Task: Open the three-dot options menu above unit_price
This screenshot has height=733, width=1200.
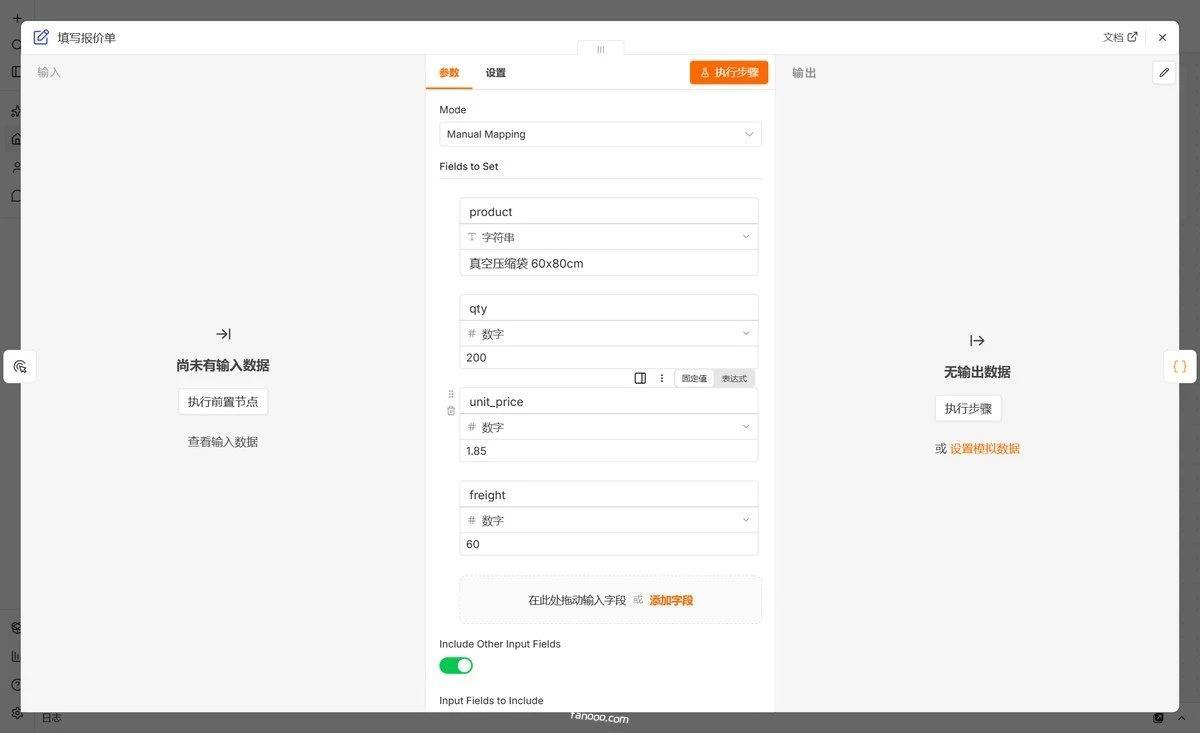Action: click(661, 378)
